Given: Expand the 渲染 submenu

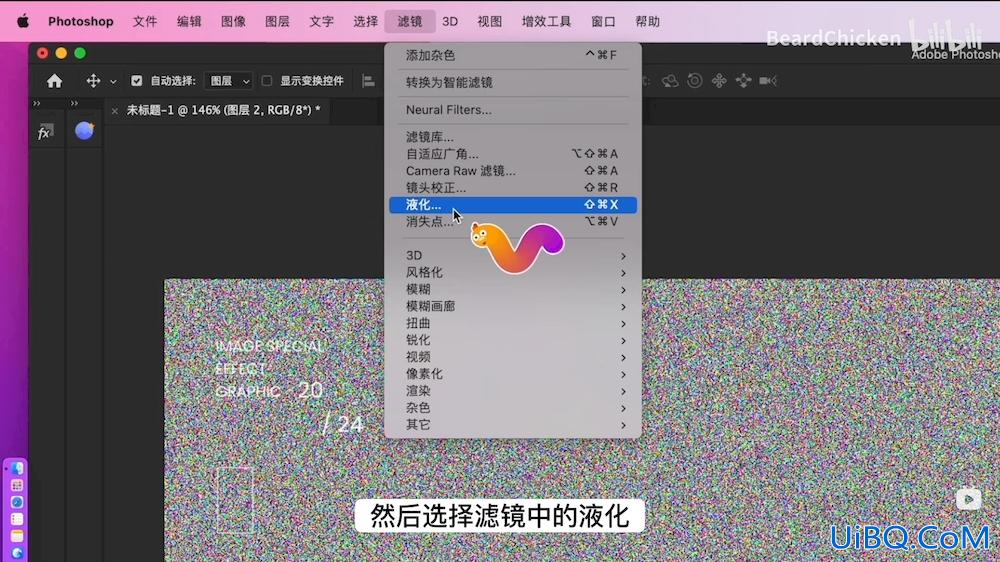Looking at the screenshot, I should pos(513,390).
